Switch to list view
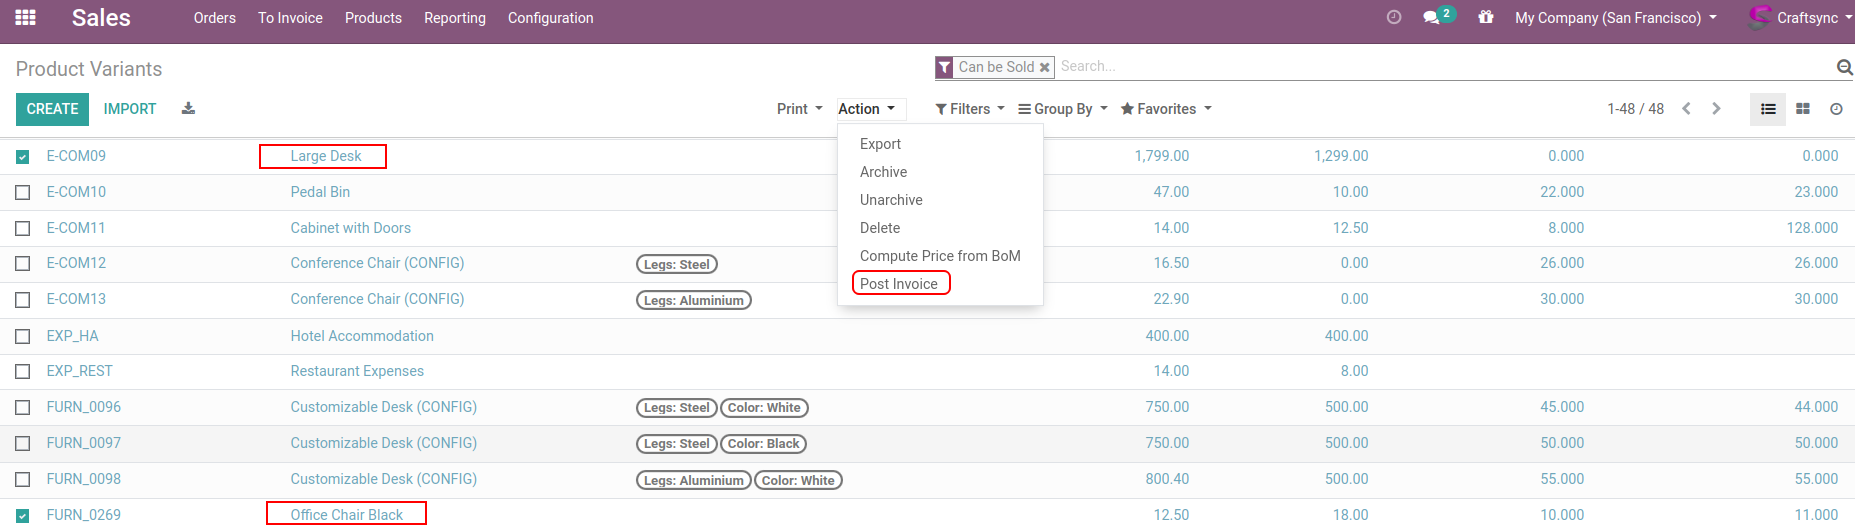 coord(1768,109)
